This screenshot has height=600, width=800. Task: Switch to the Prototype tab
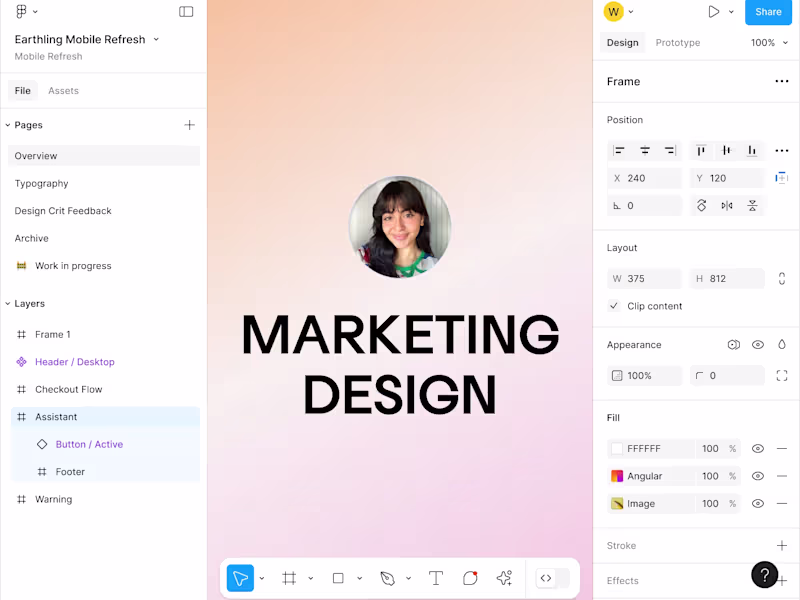coord(677,43)
